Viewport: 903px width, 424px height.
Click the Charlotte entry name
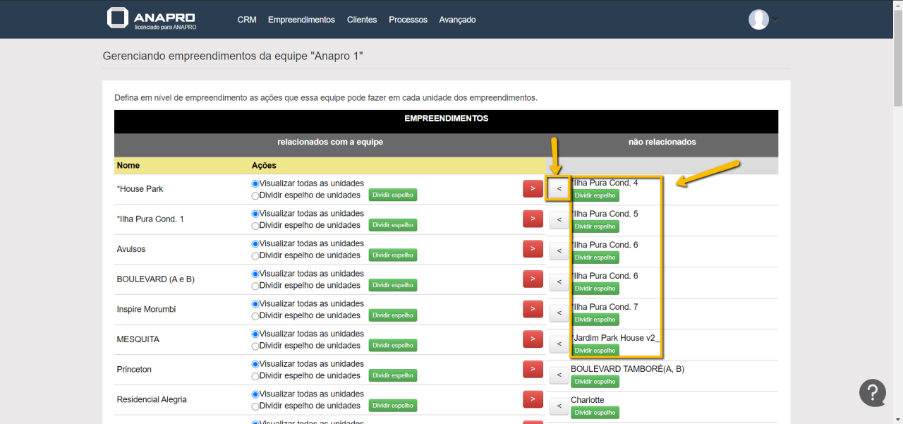tap(587, 400)
